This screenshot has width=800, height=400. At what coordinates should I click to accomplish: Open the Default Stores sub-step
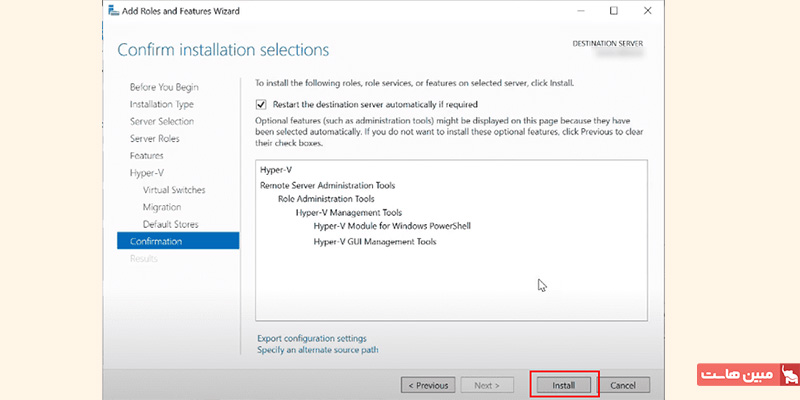pyautogui.click(x=170, y=224)
